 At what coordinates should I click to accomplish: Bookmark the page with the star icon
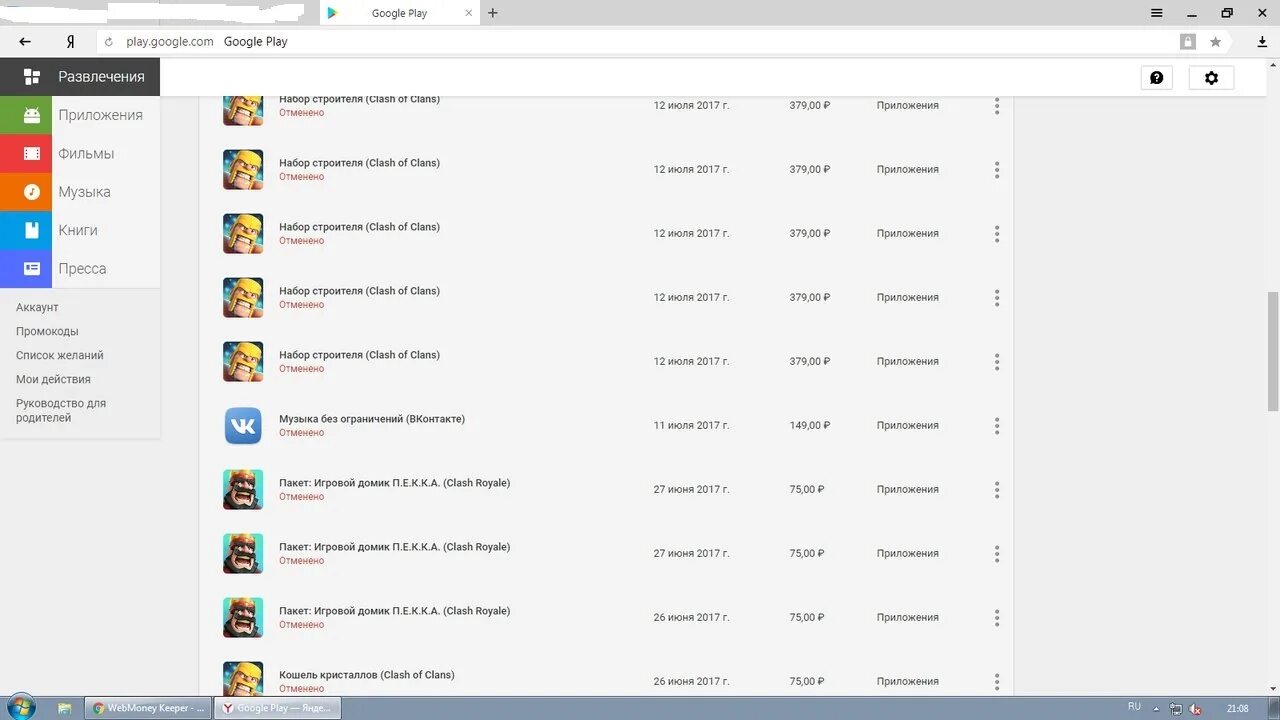coord(1215,42)
